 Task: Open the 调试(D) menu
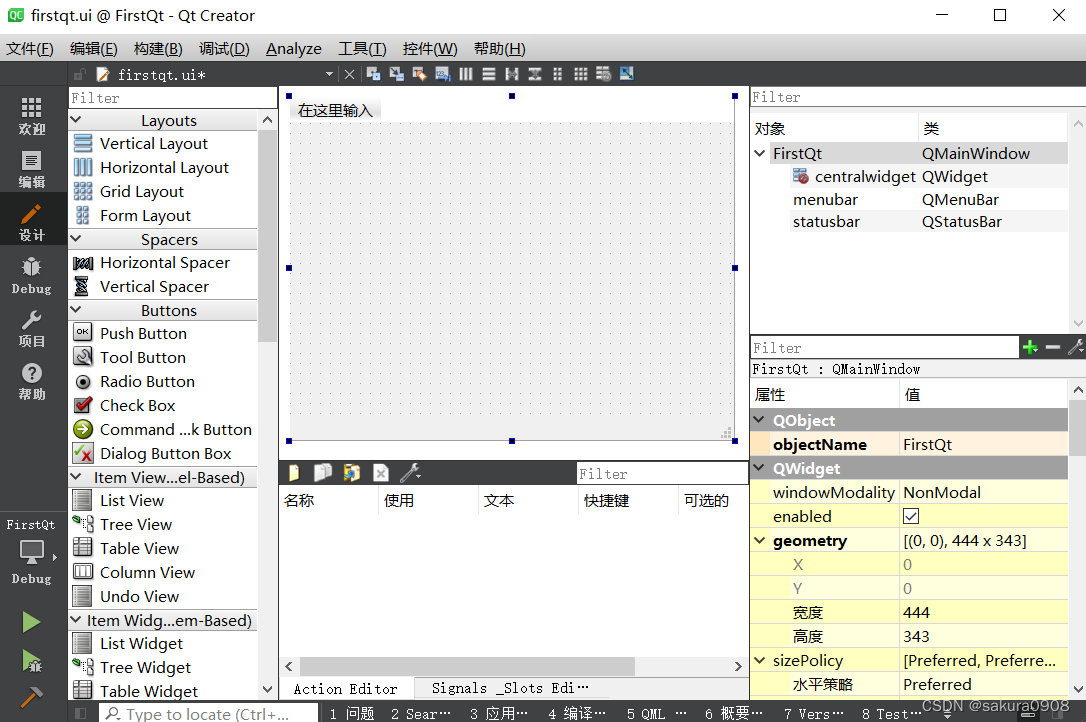click(224, 49)
